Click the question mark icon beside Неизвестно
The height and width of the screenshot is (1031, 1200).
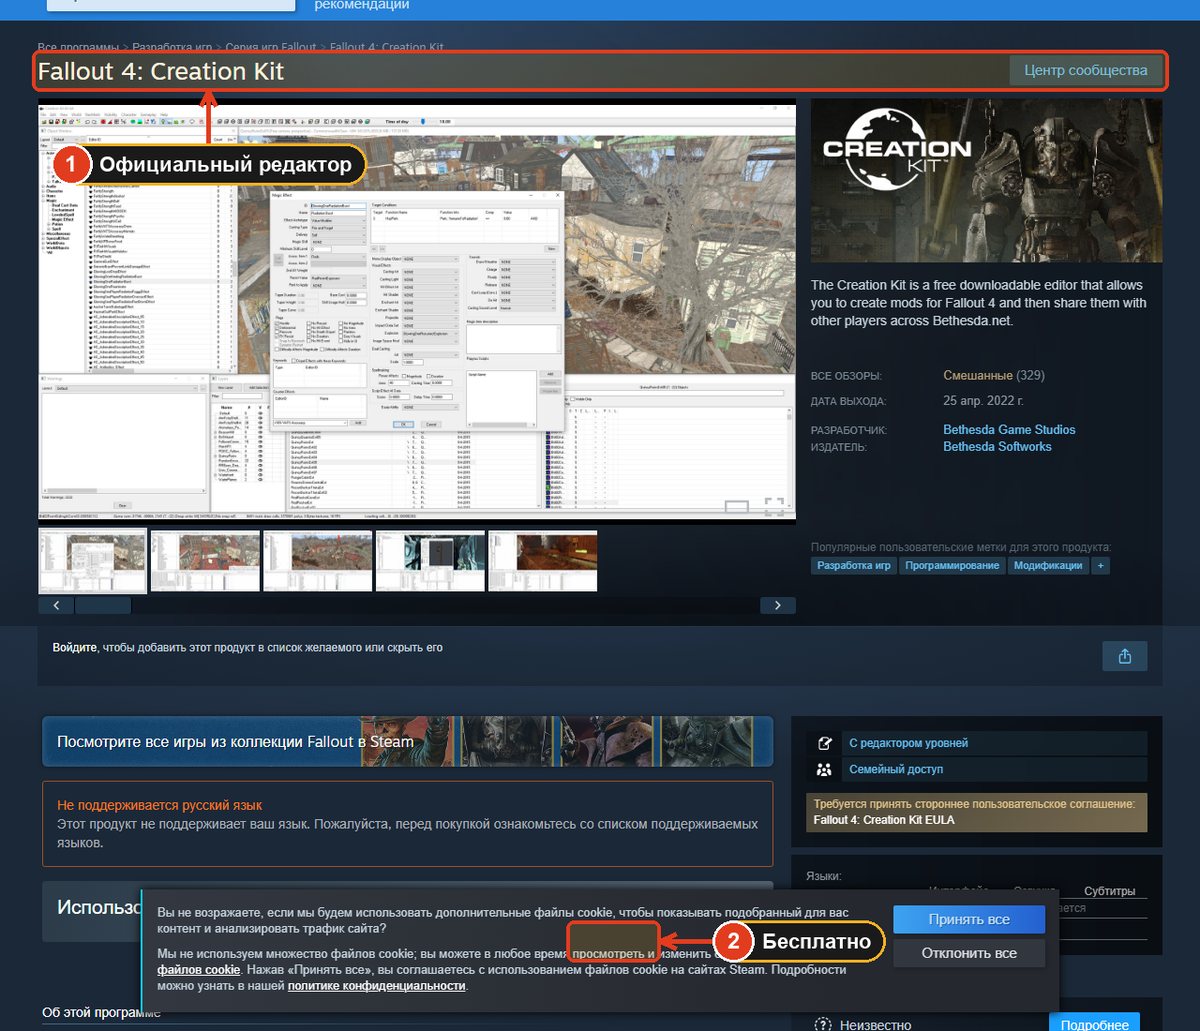(823, 1025)
